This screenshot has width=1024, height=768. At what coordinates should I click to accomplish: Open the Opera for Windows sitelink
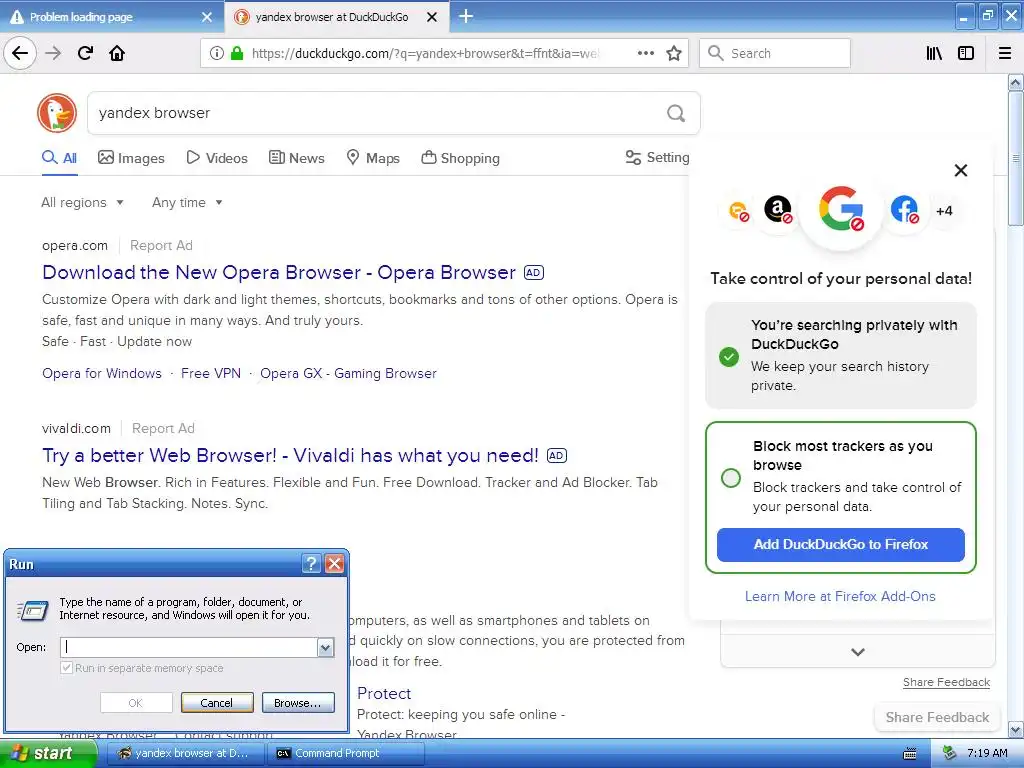tap(102, 374)
